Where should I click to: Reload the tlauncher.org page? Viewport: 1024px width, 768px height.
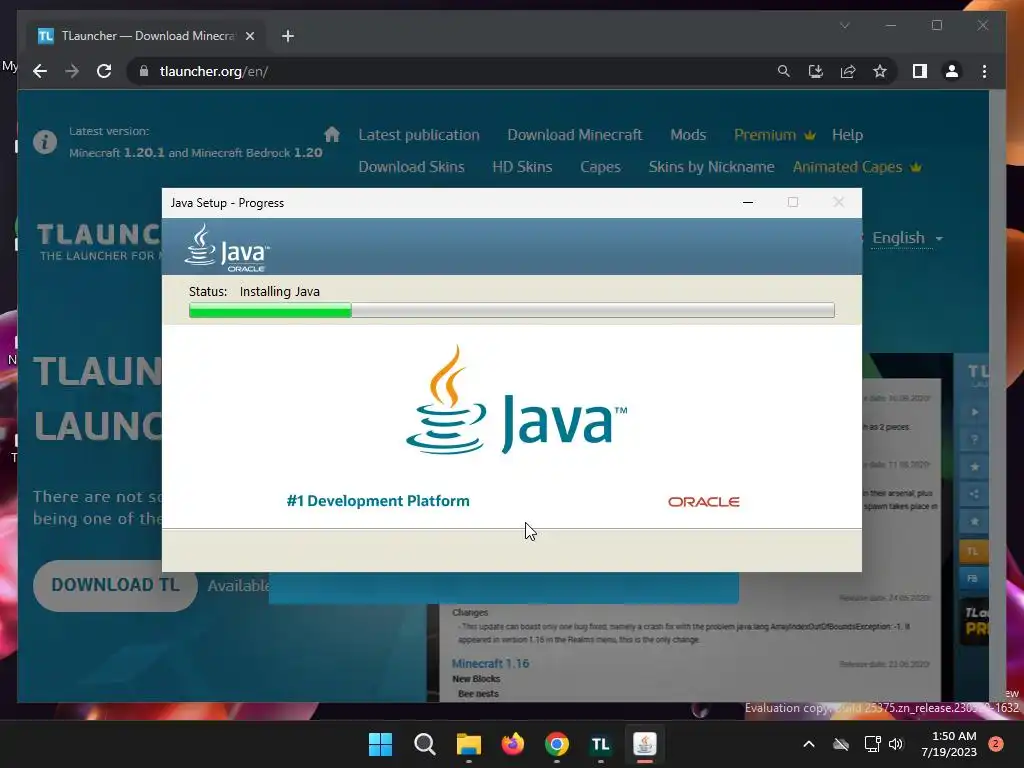[x=104, y=71]
